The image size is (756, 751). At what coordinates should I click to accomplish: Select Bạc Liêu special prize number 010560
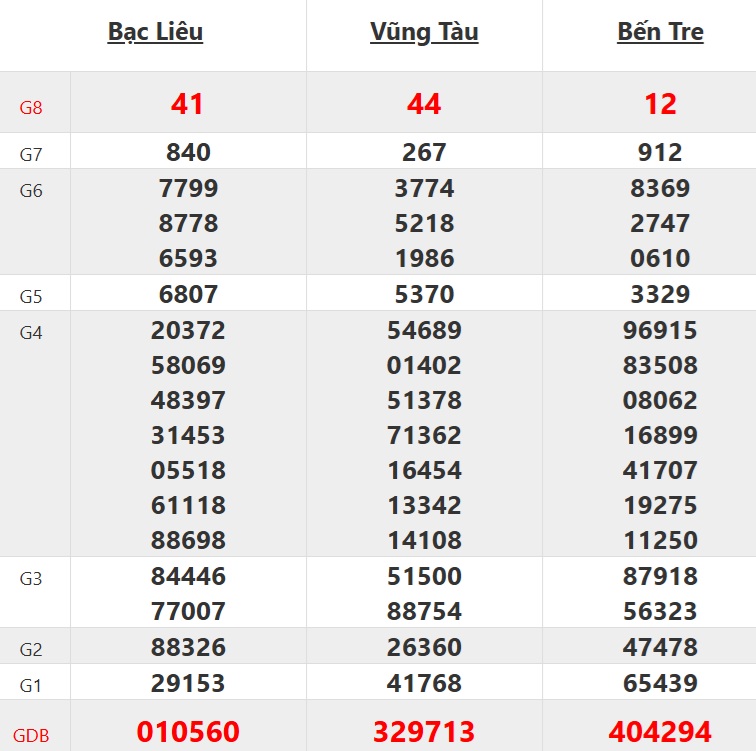[x=188, y=732]
